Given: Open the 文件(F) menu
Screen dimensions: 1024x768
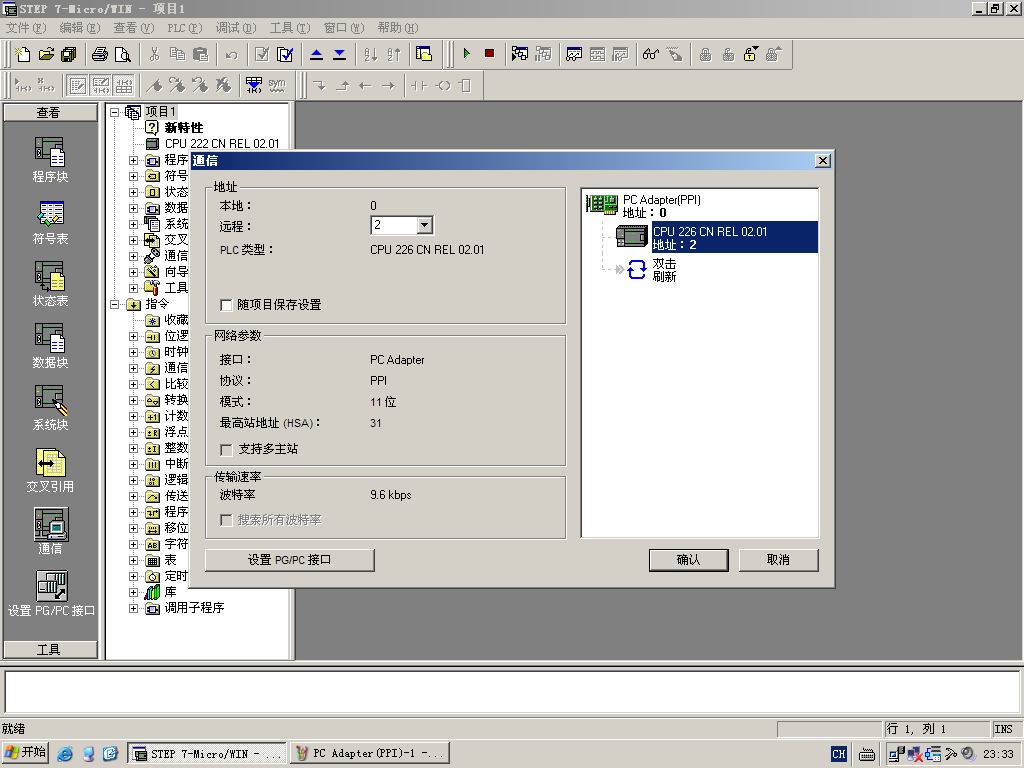Looking at the screenshot, I should pos(26,27).
